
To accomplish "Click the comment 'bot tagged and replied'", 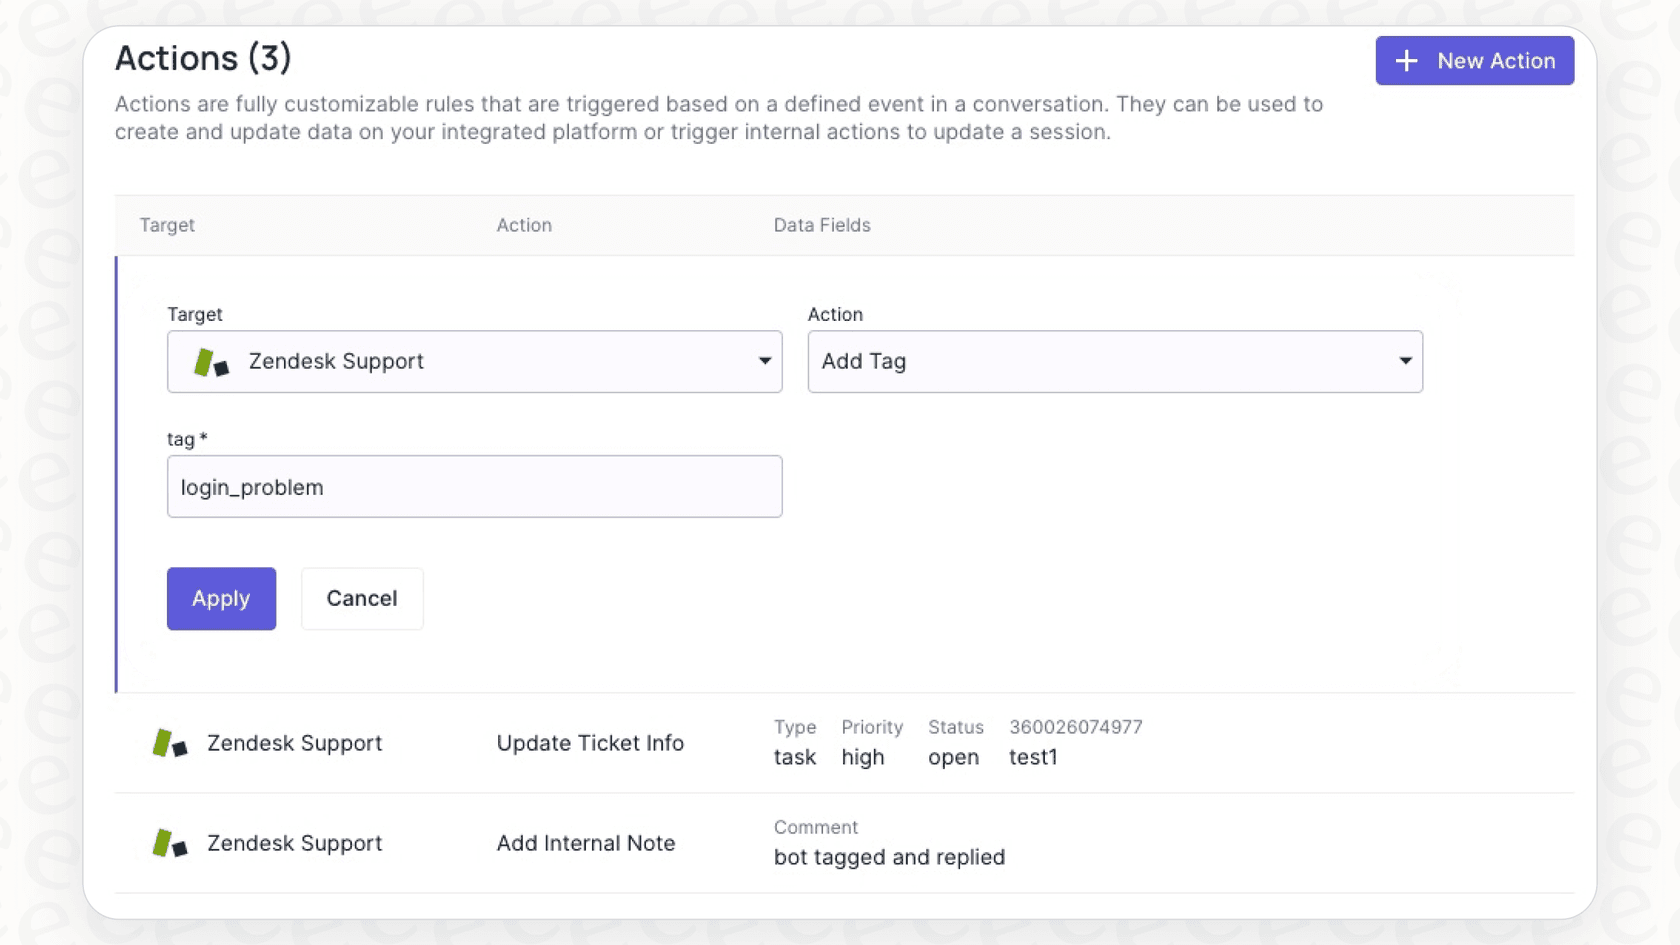I will coord(889,857).
